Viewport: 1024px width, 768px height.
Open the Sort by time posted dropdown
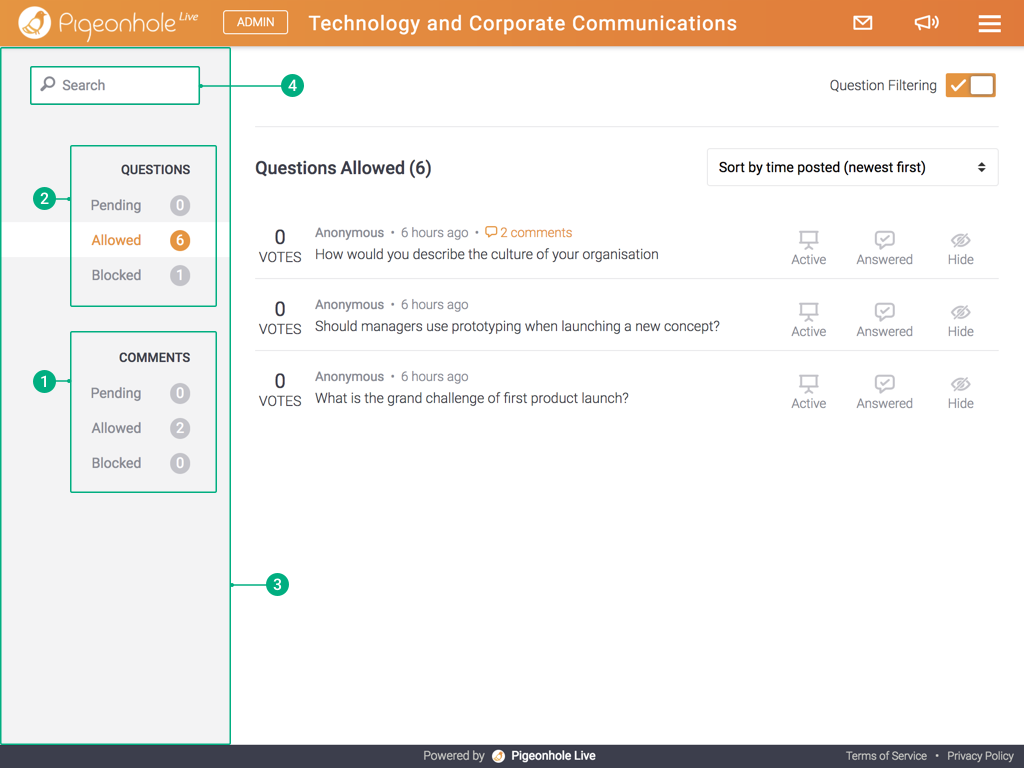pos(852,167)
